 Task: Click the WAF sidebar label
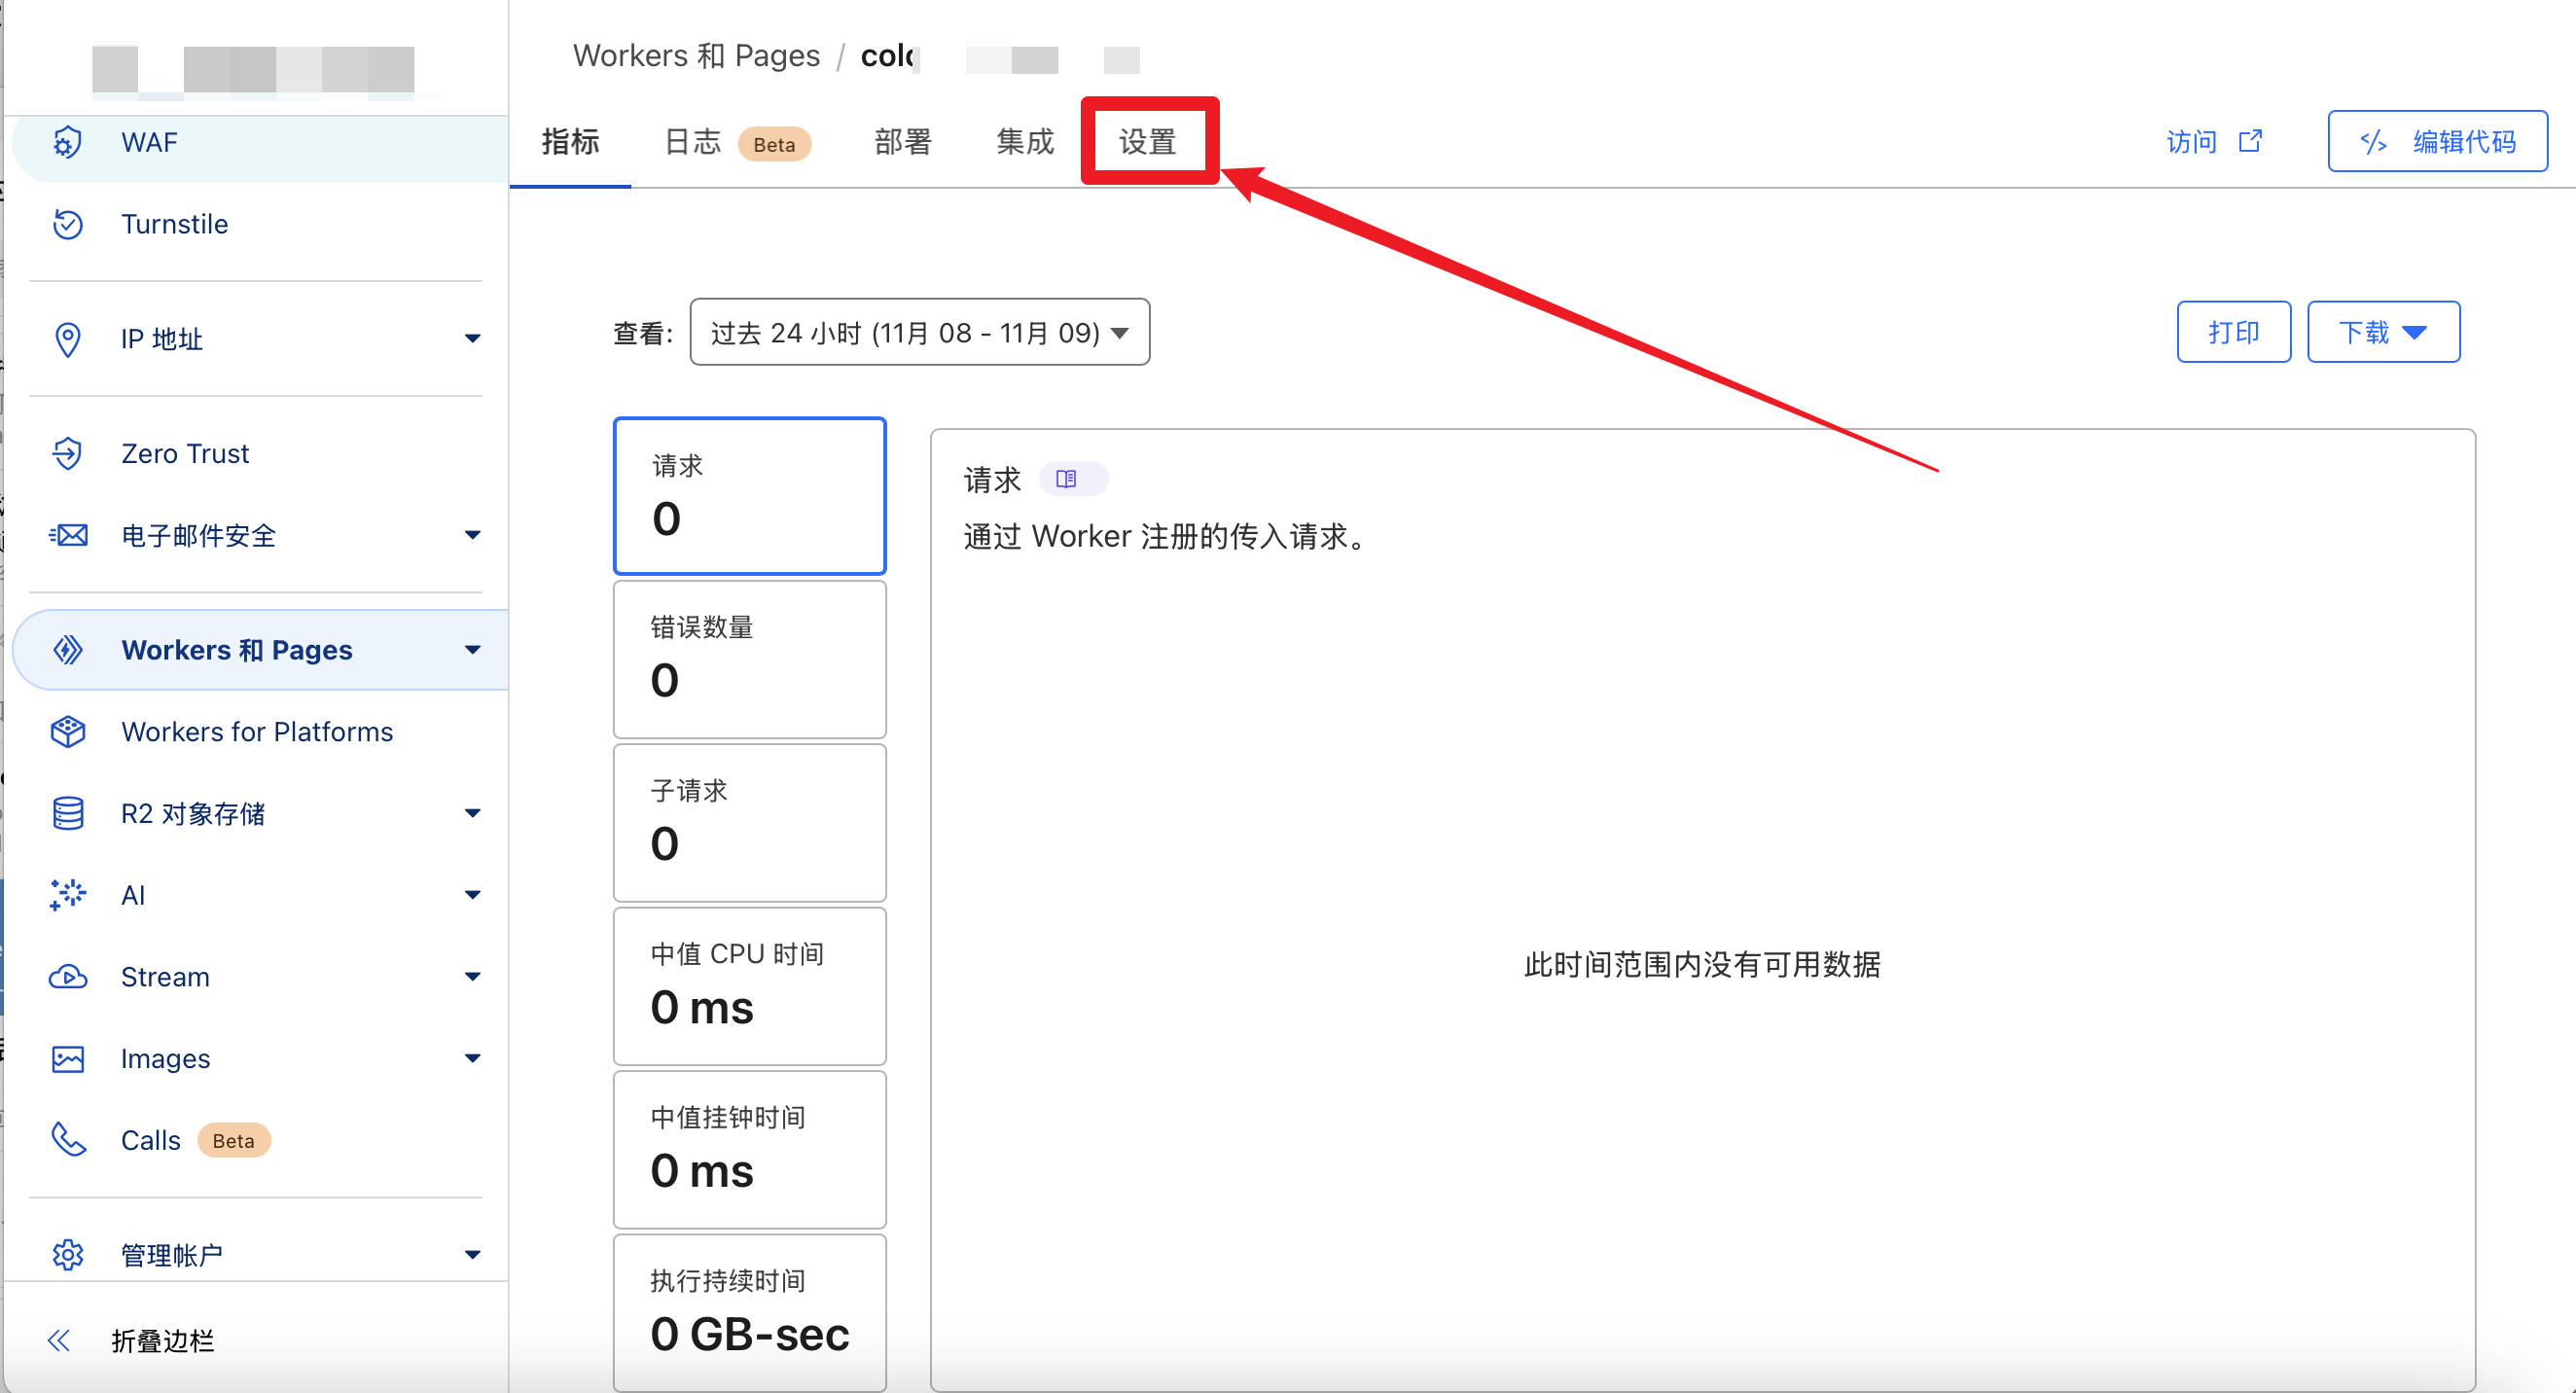pyautogui.click(x=149, y=143)
